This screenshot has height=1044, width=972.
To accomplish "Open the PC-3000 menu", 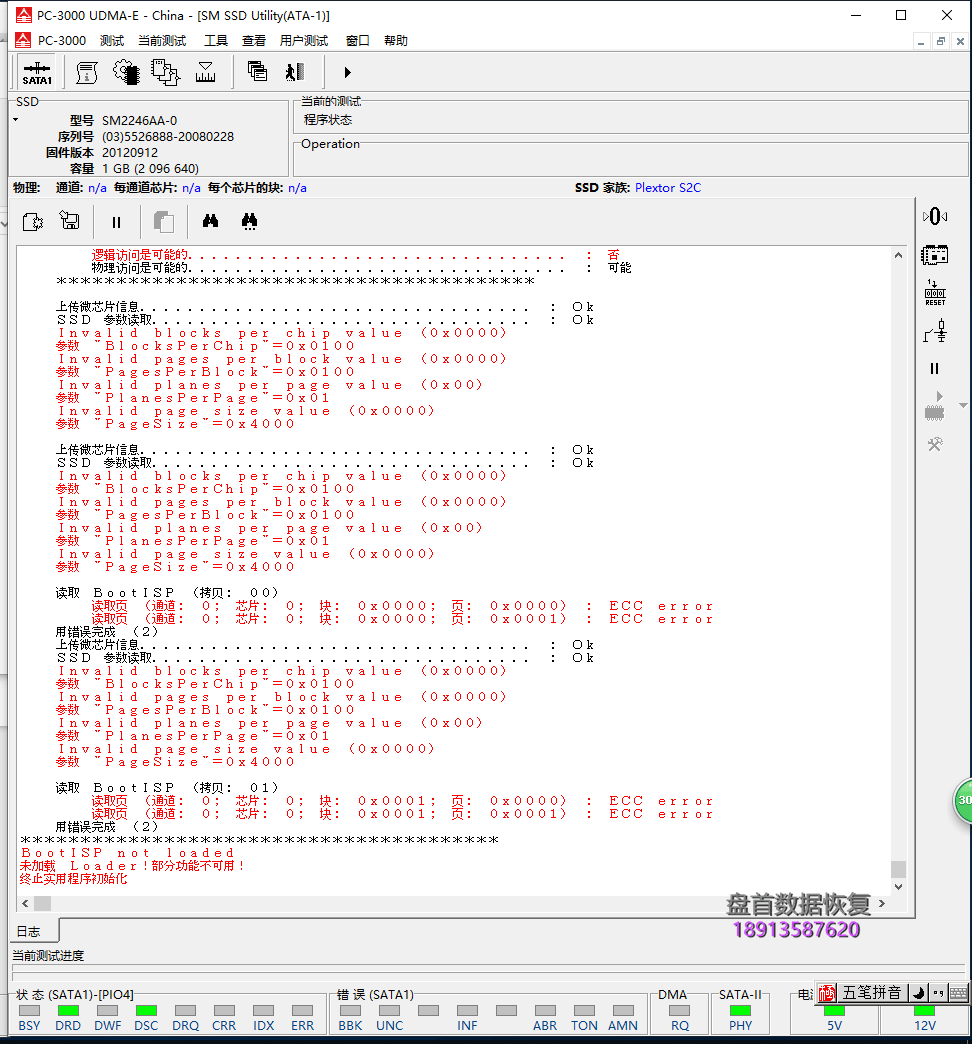I will [x=62, y=41].
